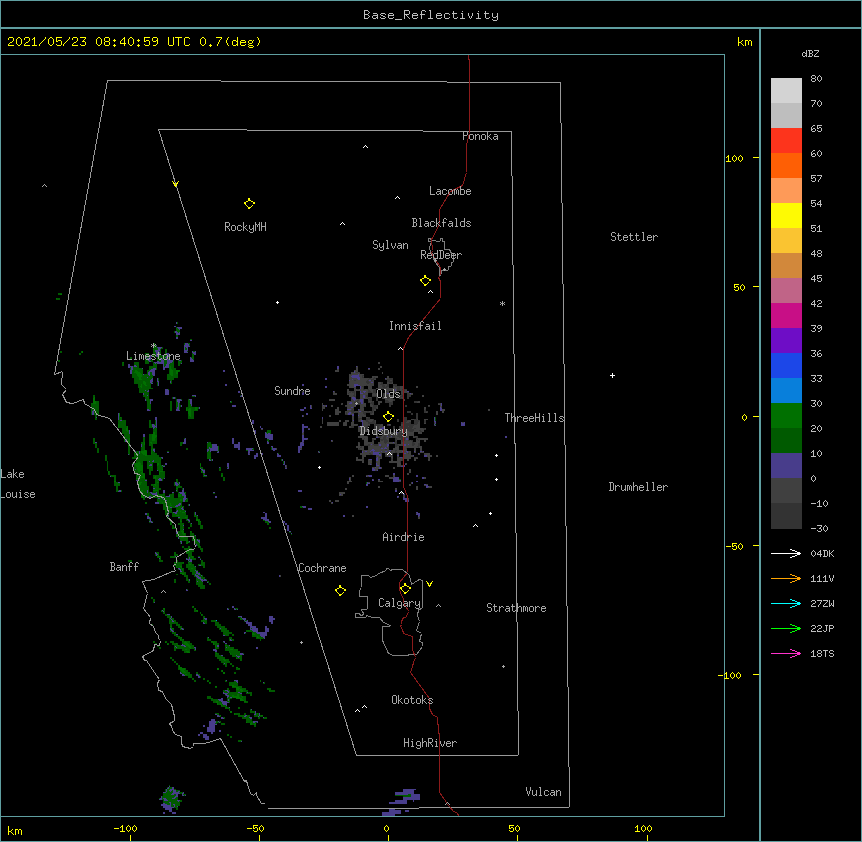Select the Blackfalds label
This screenshot has height=842, width=862.
pos(441,223)
